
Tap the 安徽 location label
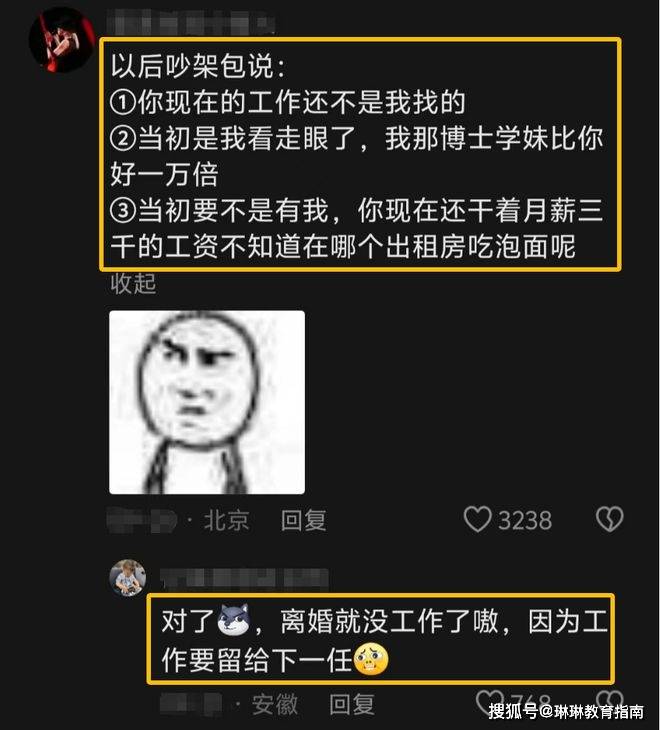coord(275,704)
